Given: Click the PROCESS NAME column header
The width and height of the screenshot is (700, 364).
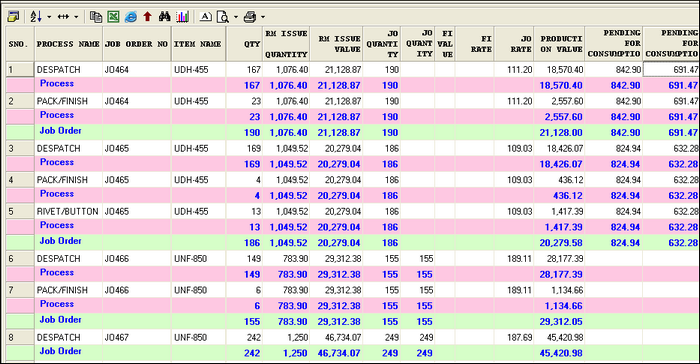Looking at the screenshot, I should 69,44.
